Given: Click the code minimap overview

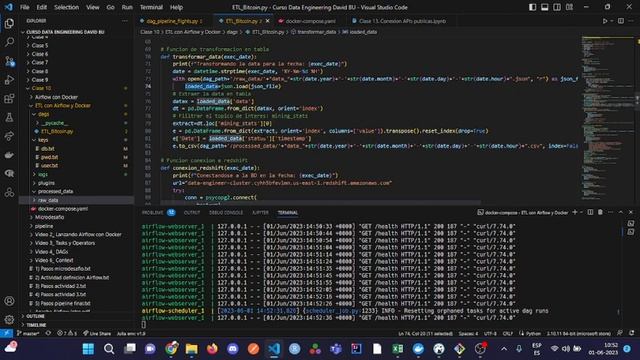Looking at the screenshot, I should pyautogui.click(x=607, y=118).
